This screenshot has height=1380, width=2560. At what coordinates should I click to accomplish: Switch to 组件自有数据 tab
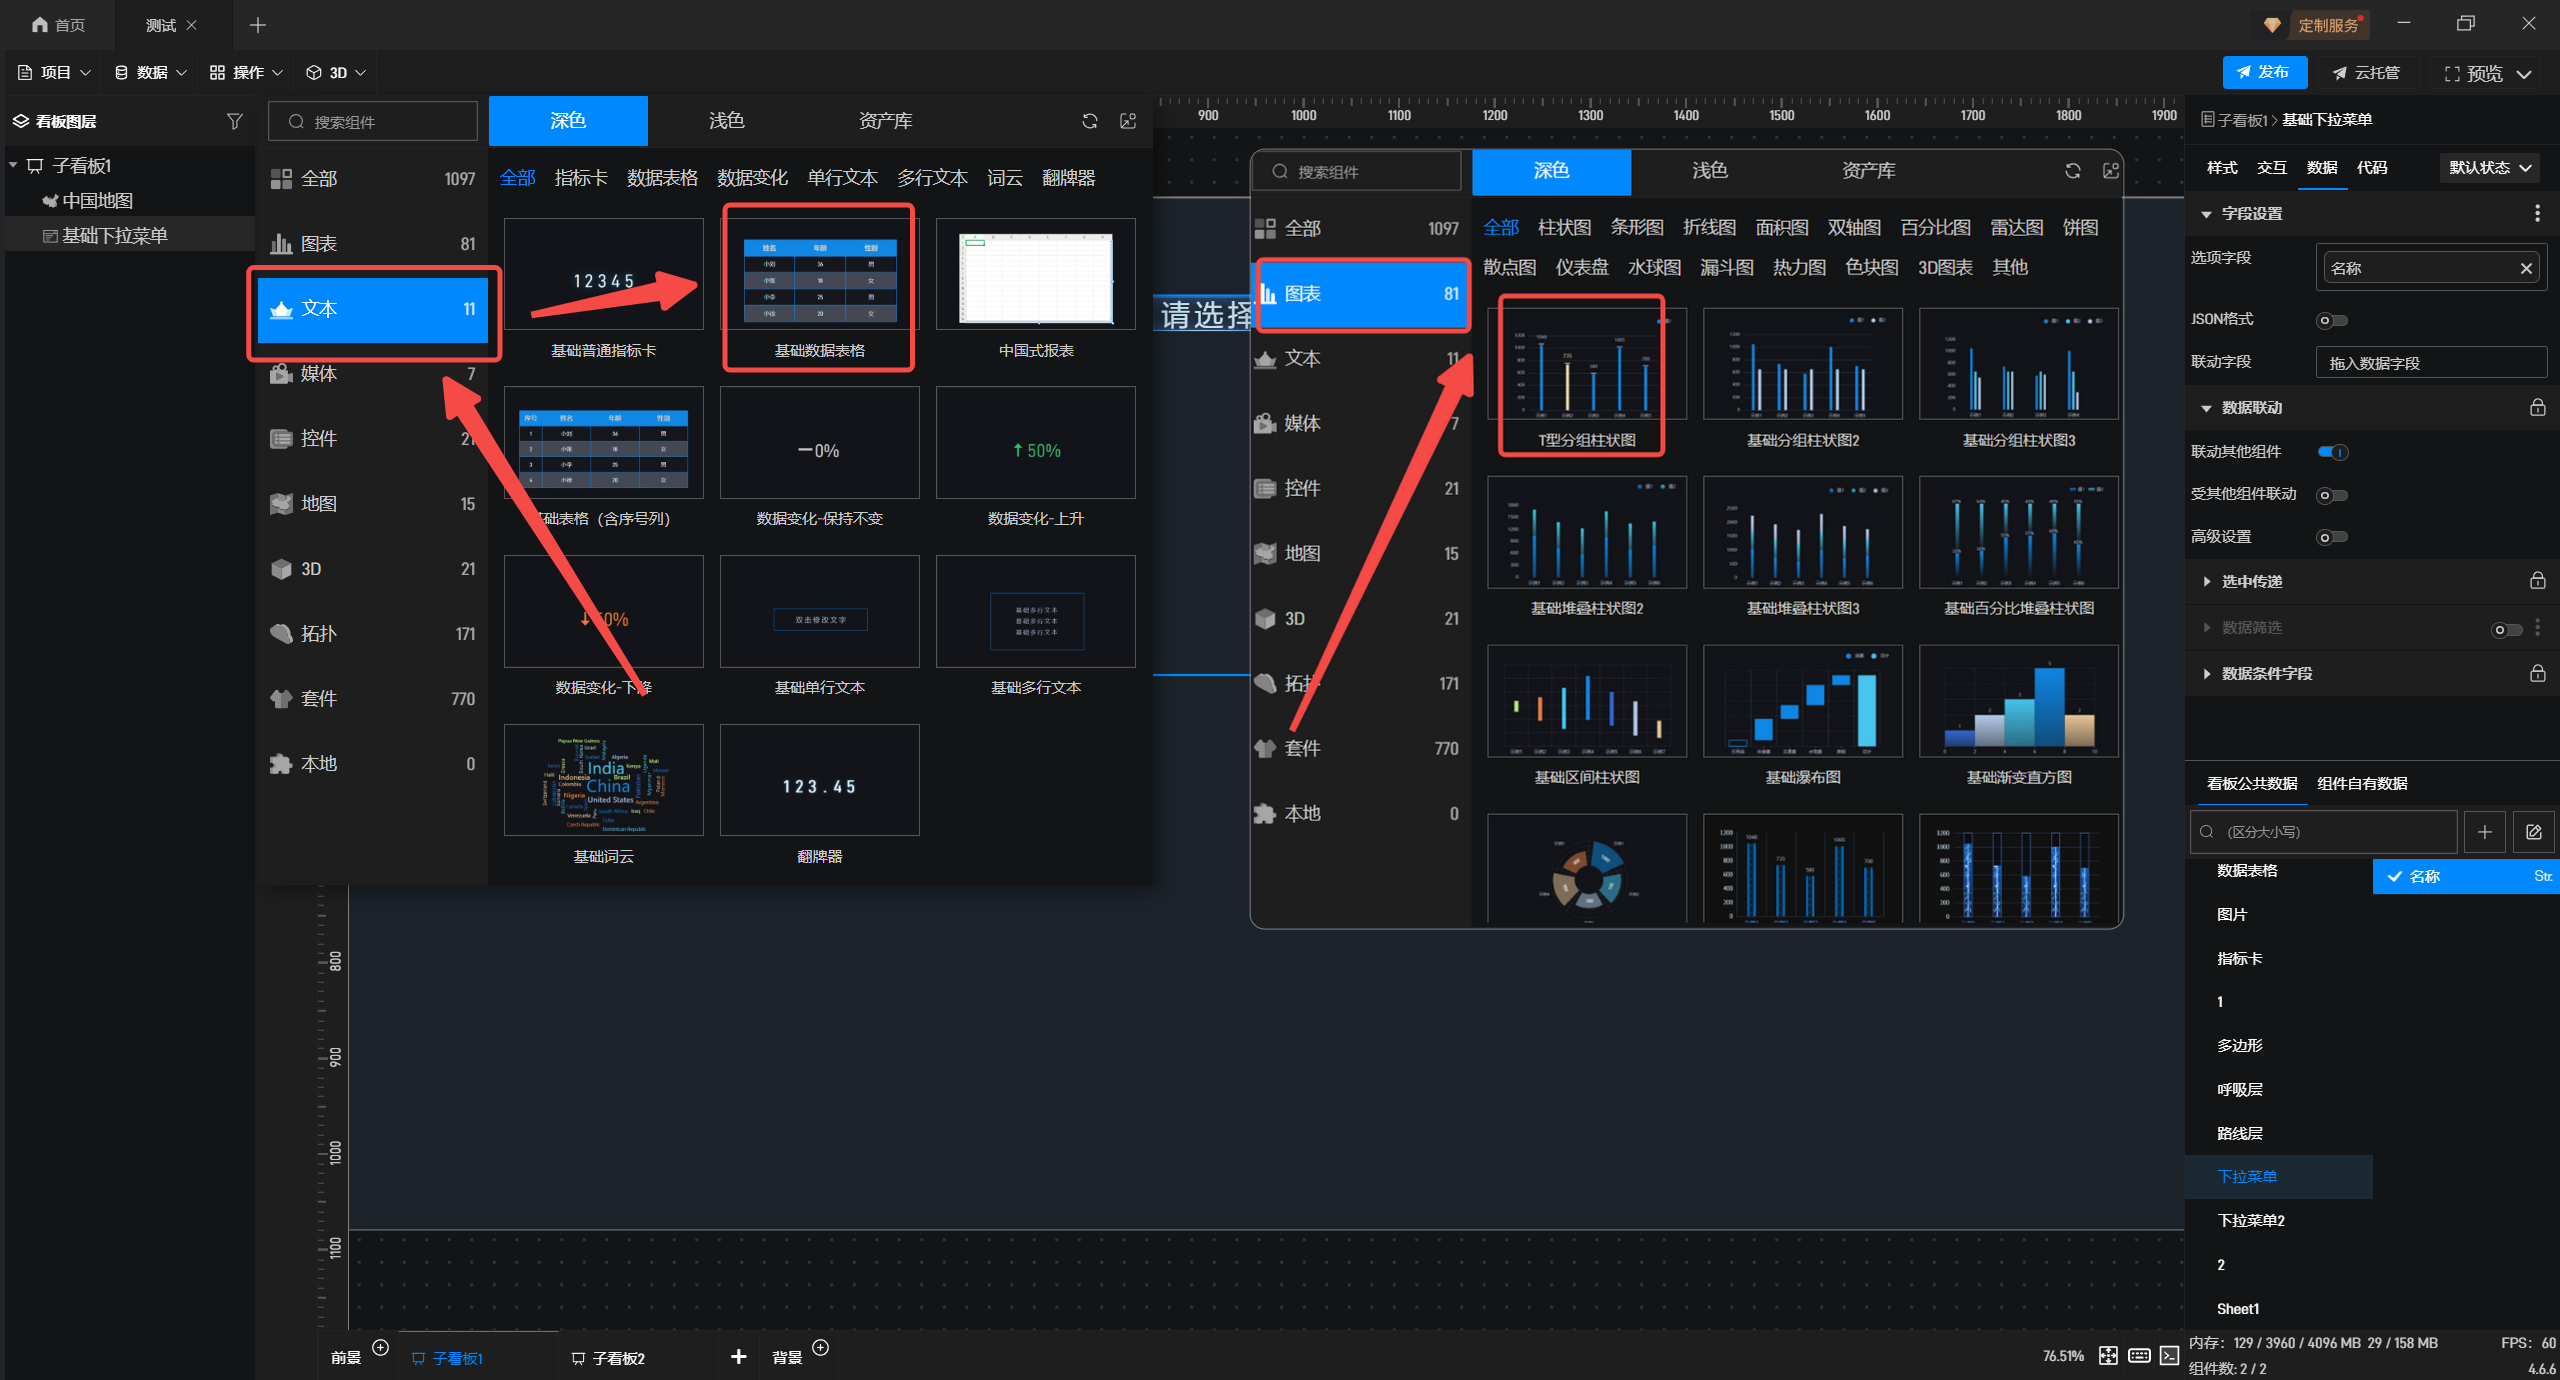tap(2361, 783)
